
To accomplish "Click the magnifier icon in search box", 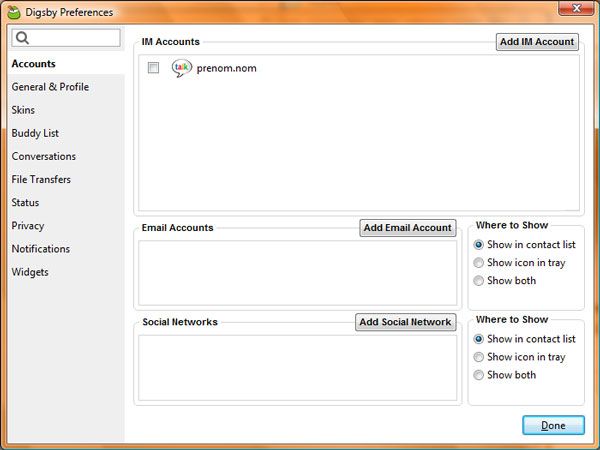I will [23, 38].
